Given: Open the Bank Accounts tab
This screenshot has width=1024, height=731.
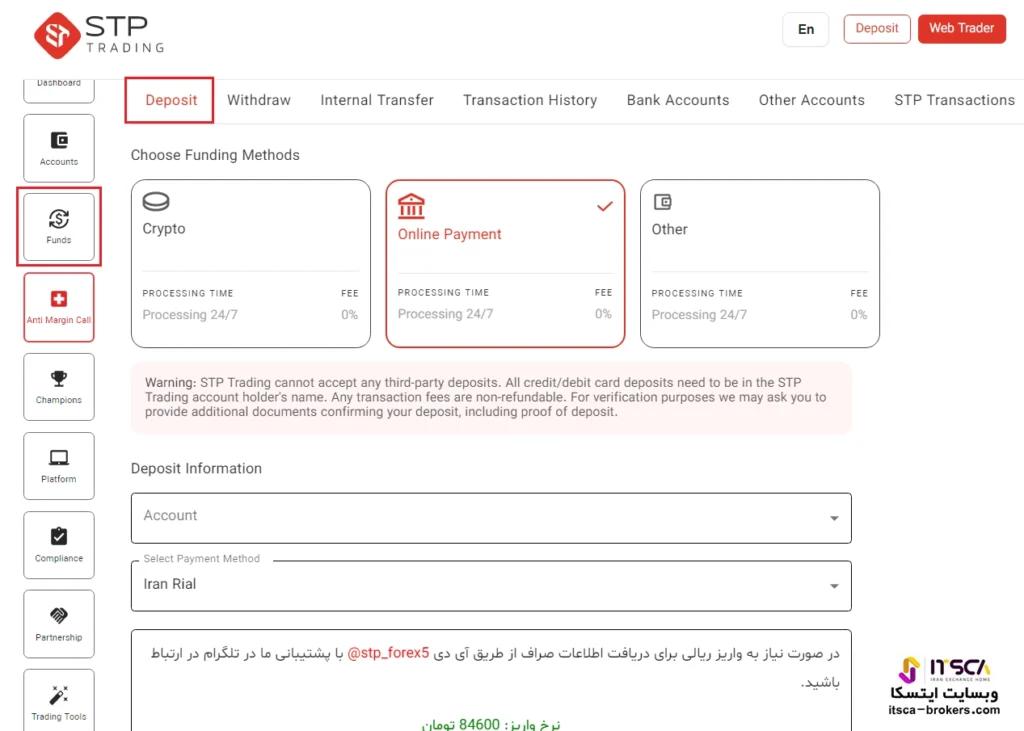Looking at the screenshot, I should click(678, 100).
